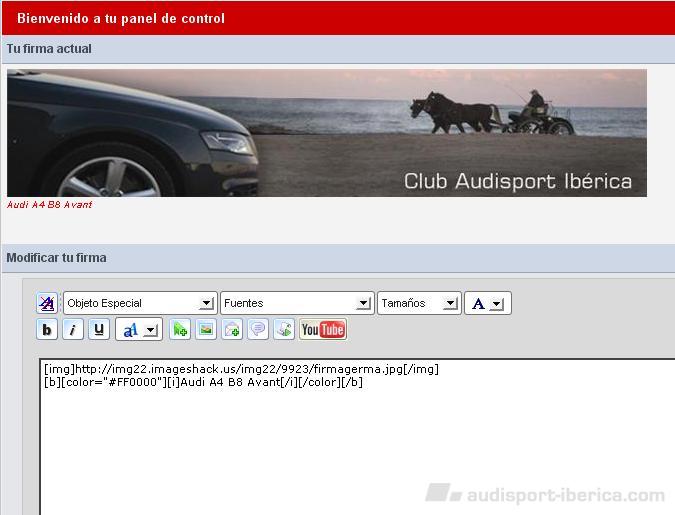Click the [img] imageshack URL line

click(241, 369)
